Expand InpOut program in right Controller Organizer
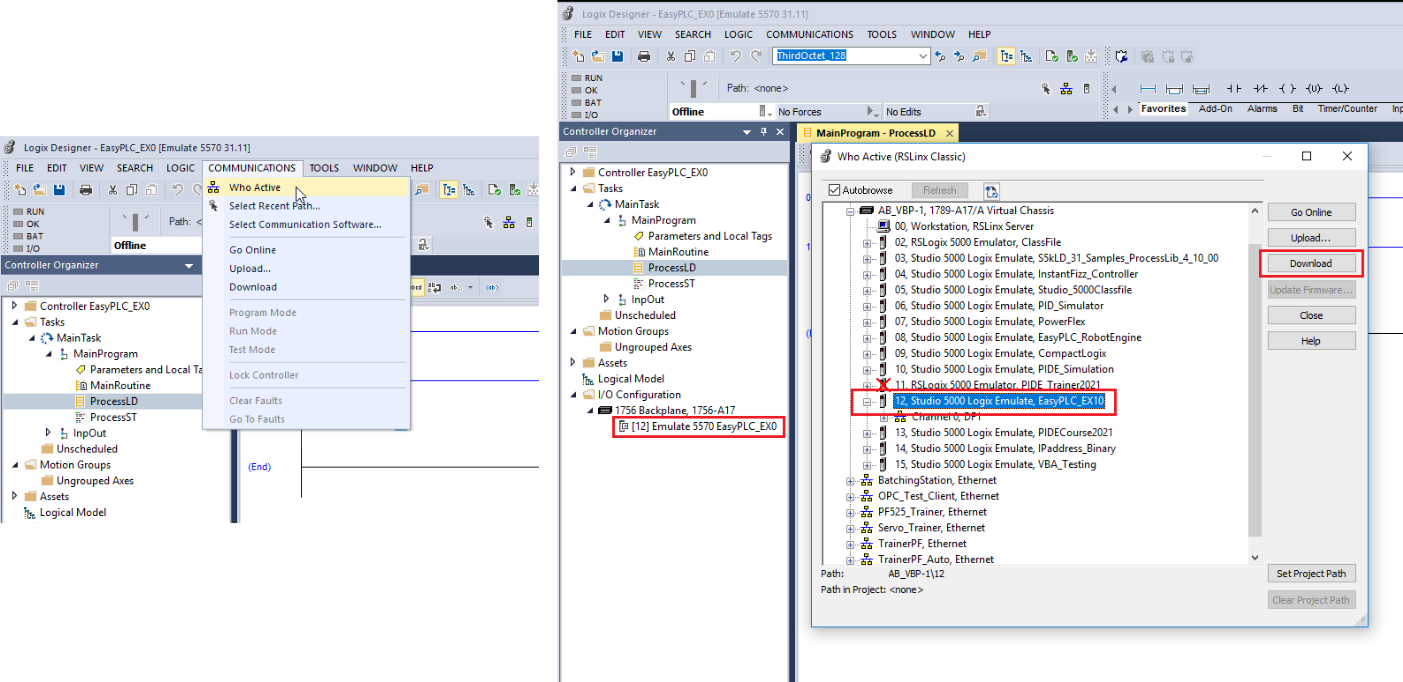This screenshot has width=1403, height=682. (x=607, y=299)
